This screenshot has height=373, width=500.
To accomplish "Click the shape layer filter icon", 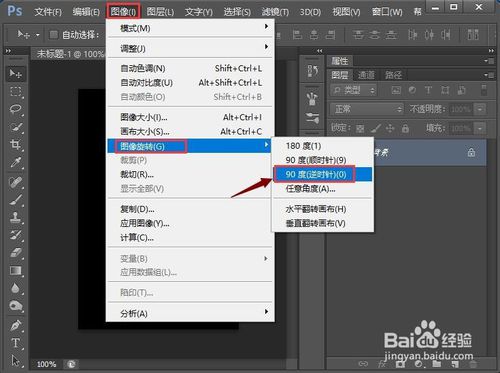I will (x=445, y=90).
